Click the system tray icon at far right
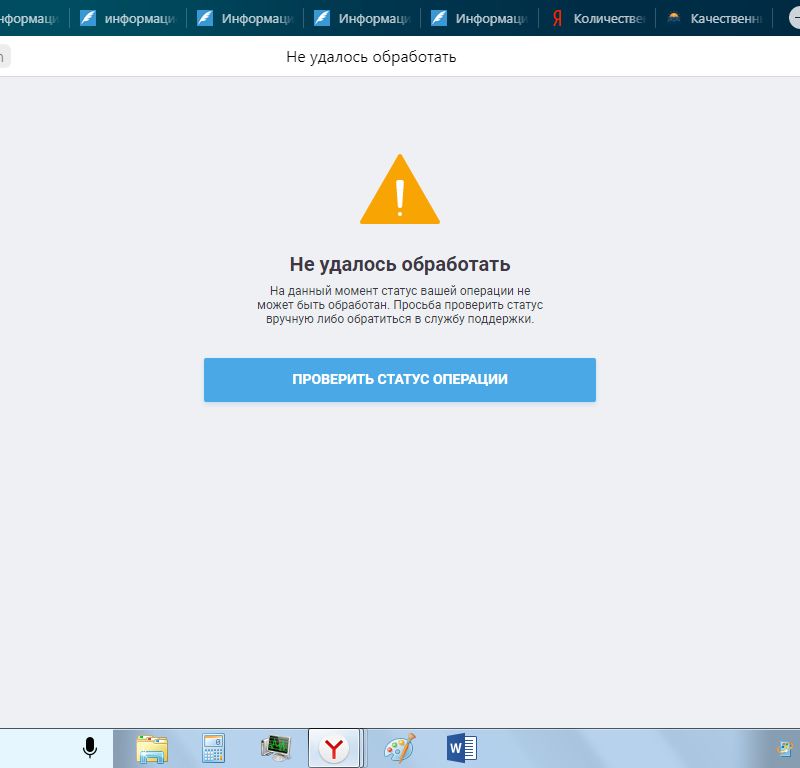The height and width of the screenshot is (768, 800). [x=783, y=748]
